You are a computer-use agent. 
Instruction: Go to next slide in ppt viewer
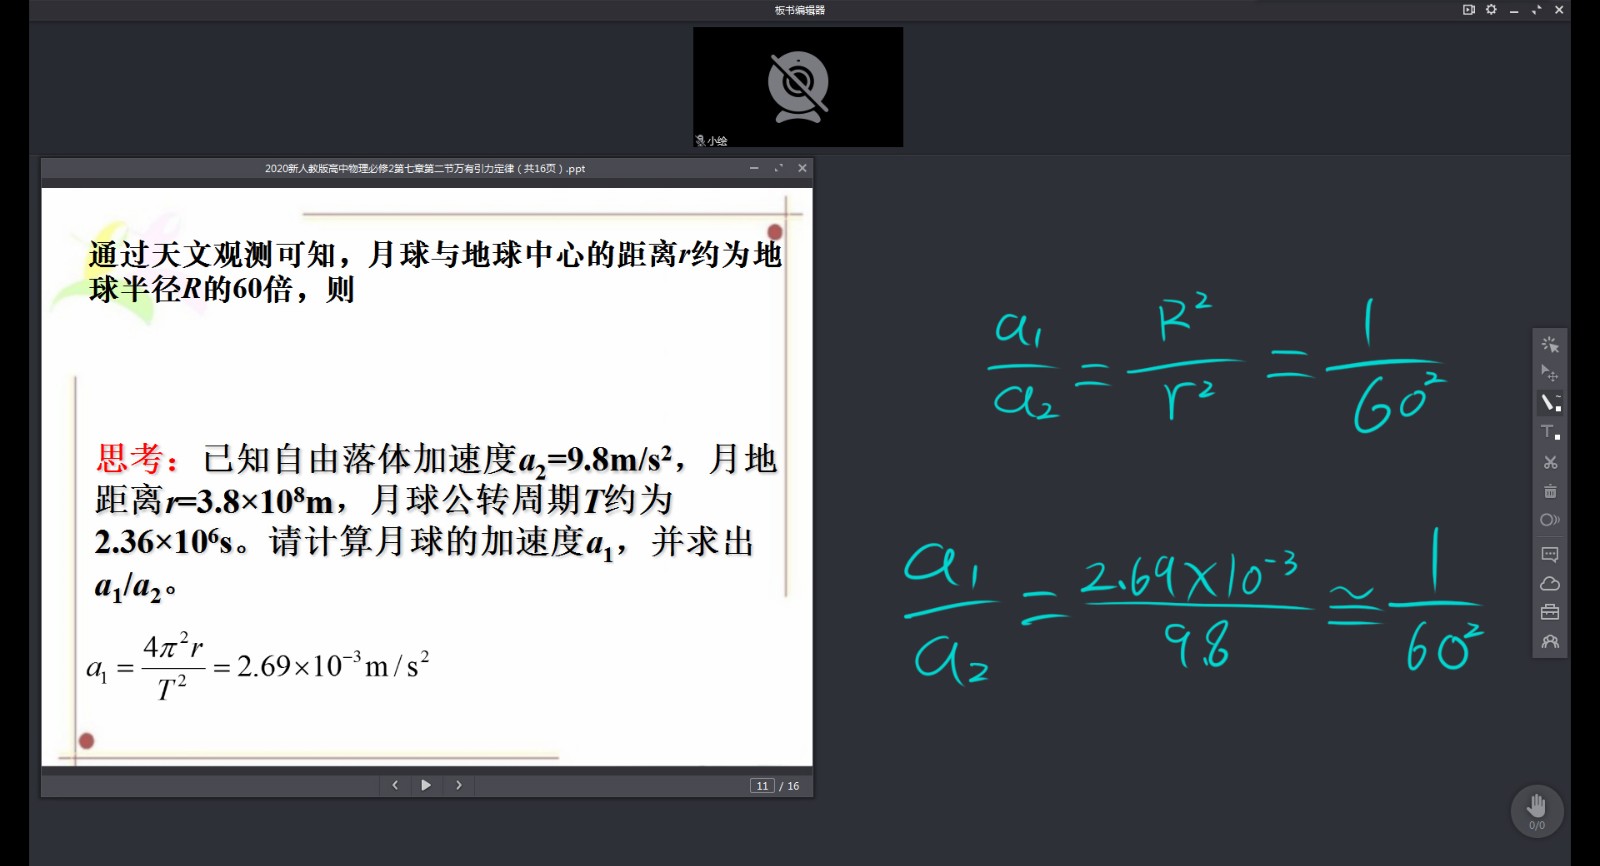coord(458,785)
